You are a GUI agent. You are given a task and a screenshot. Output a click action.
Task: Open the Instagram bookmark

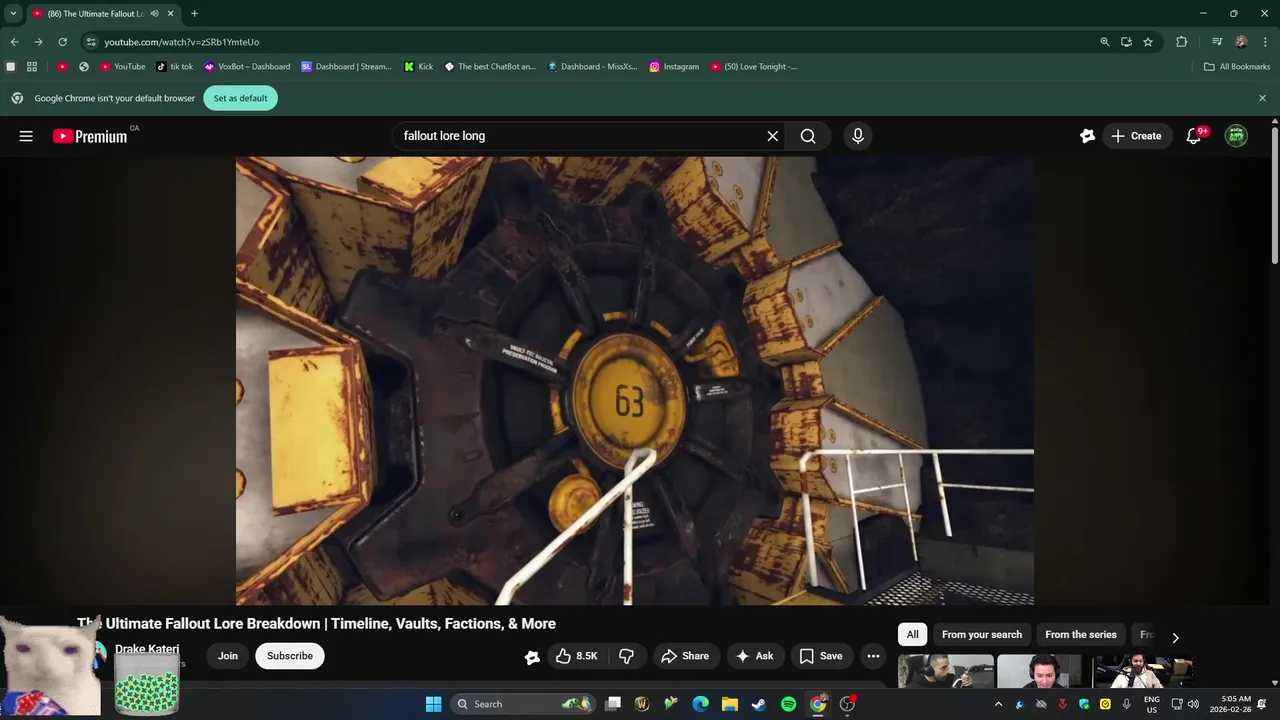coord(674,67)
